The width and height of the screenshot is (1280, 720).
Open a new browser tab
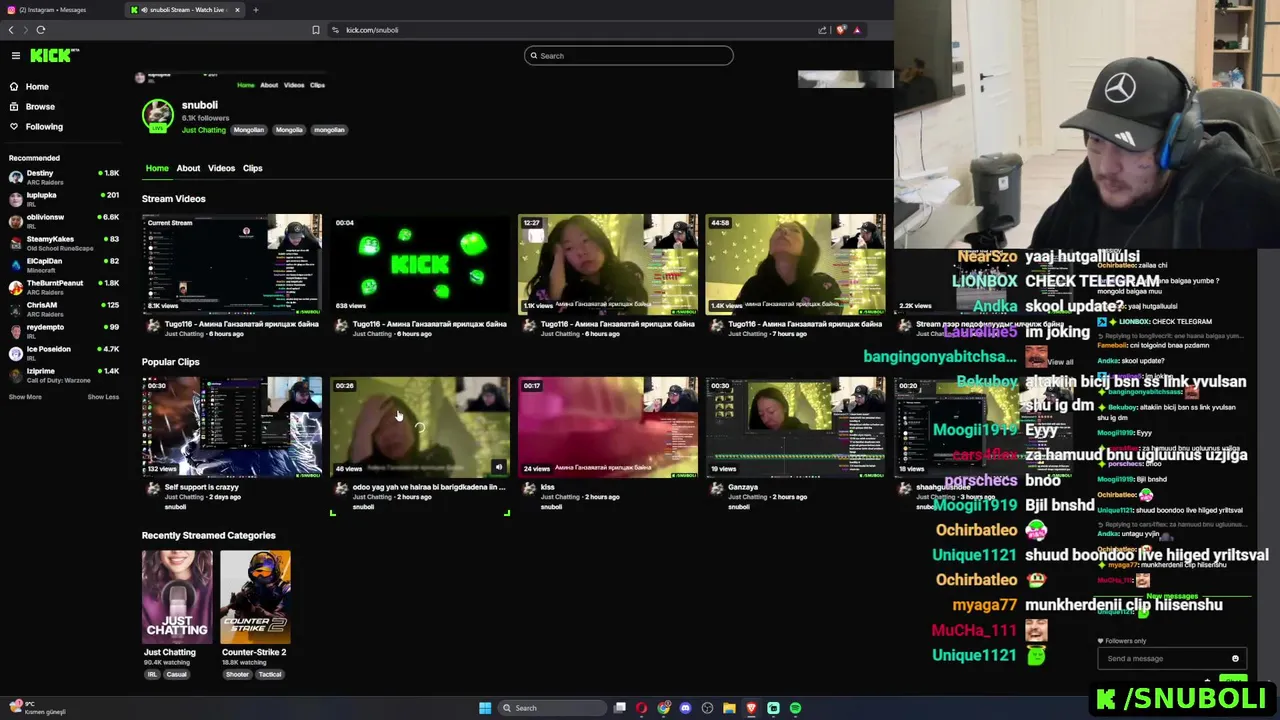(255, 10)
